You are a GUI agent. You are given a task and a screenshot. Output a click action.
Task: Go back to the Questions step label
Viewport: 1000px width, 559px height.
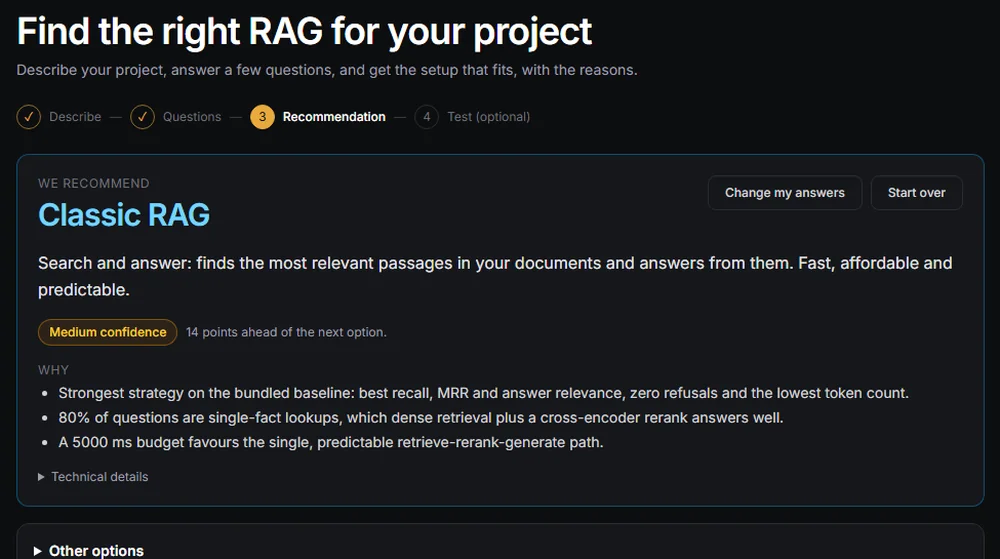[192, 117]
